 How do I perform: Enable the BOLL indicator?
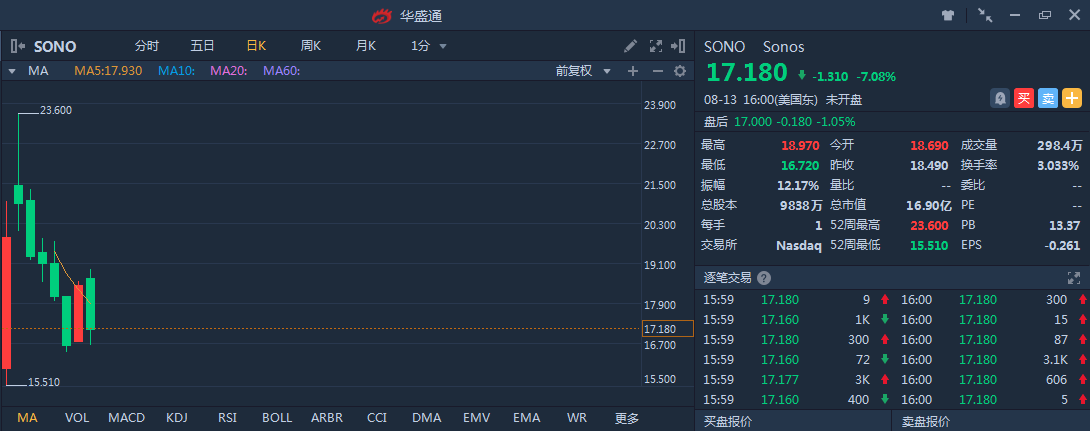[x=277, y=417]
